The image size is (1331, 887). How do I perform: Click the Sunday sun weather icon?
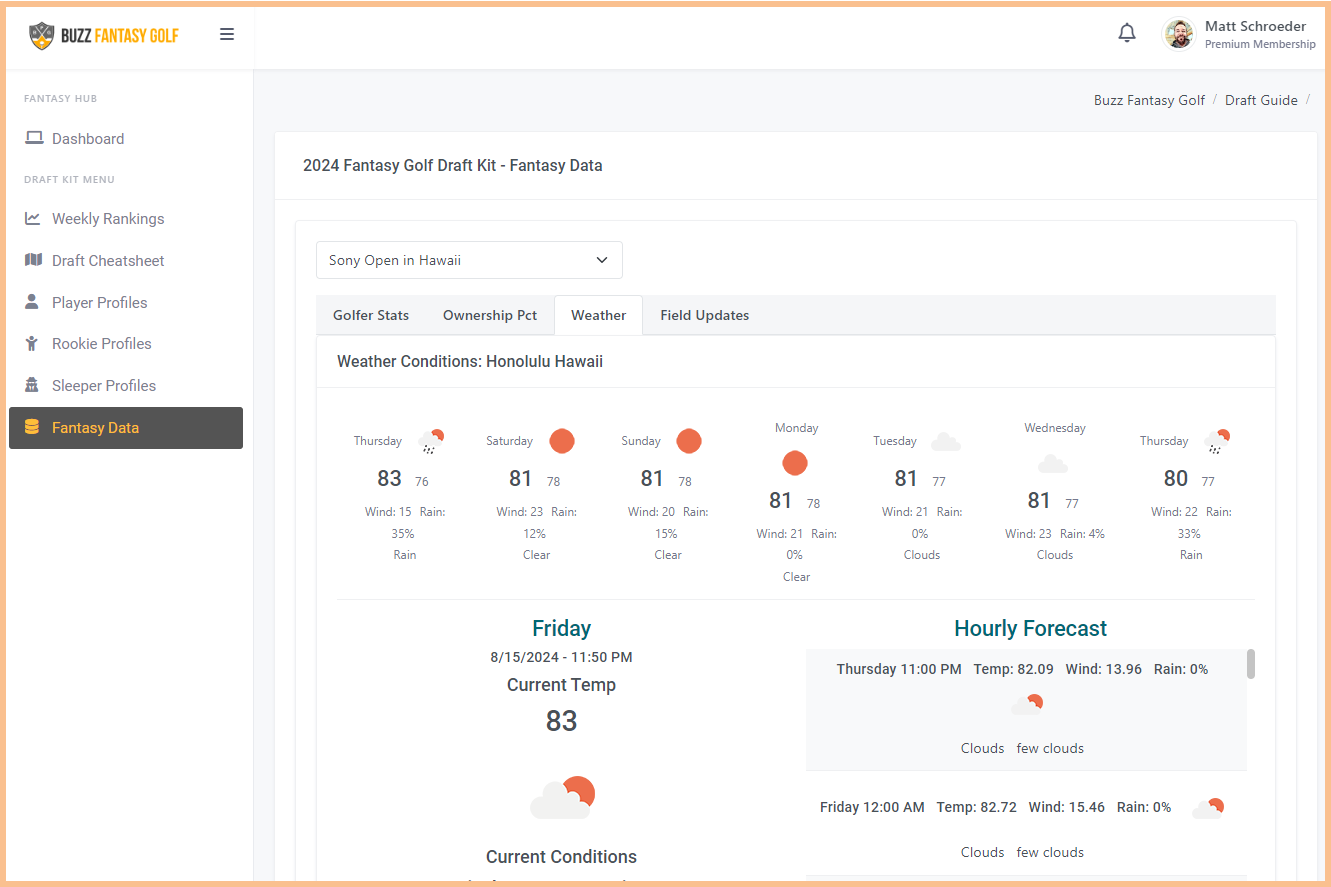click(689, 441)
